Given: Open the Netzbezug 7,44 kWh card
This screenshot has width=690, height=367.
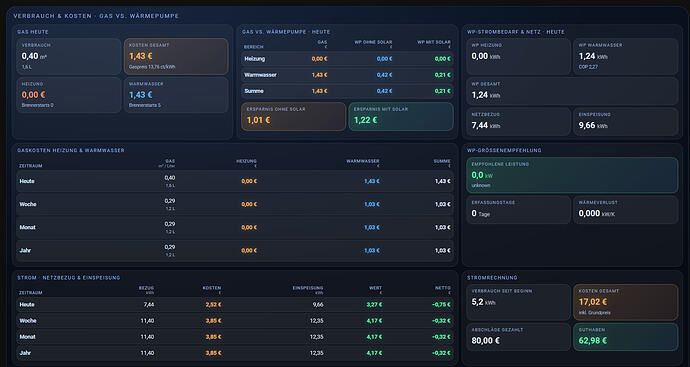Looking at the screenshot, I should coord(518,121).
